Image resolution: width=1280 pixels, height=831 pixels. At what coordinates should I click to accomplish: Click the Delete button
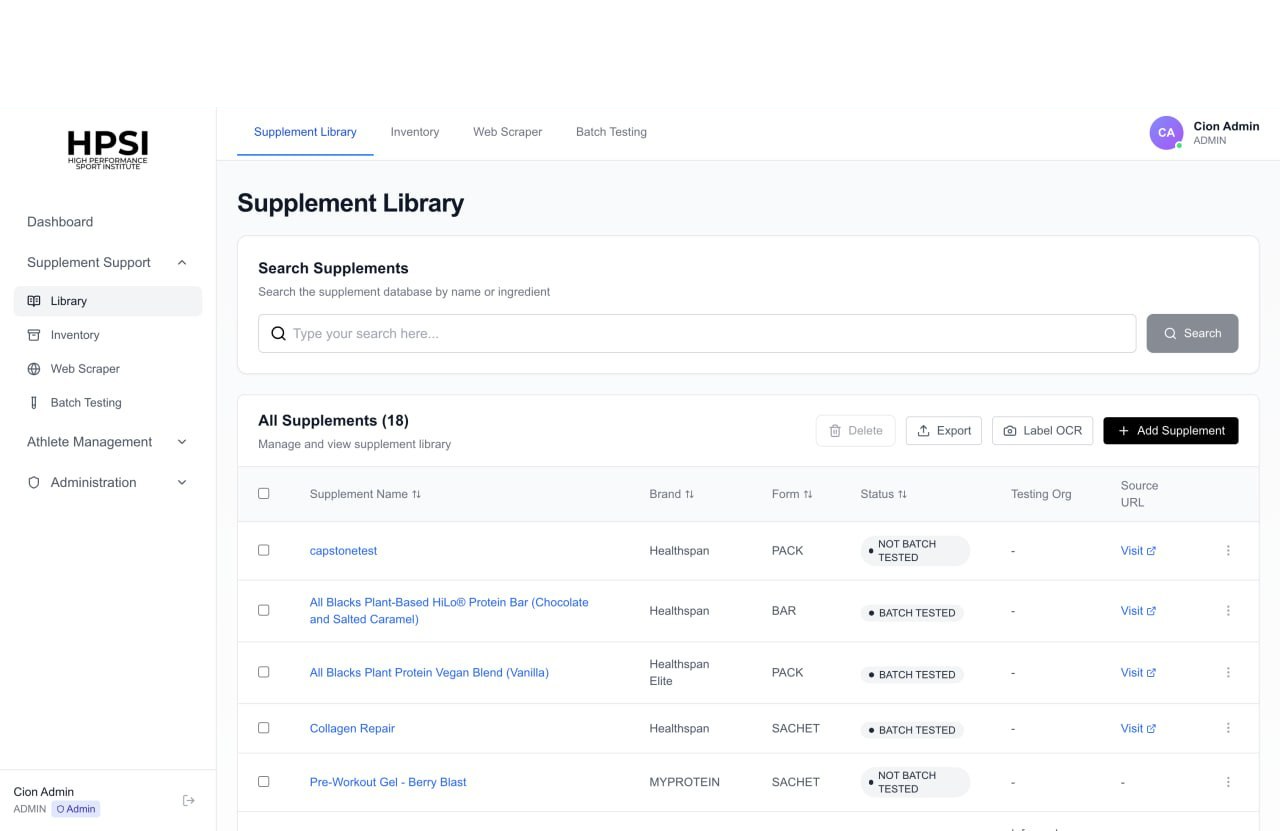pyautogui.click(x=855, y=431)
